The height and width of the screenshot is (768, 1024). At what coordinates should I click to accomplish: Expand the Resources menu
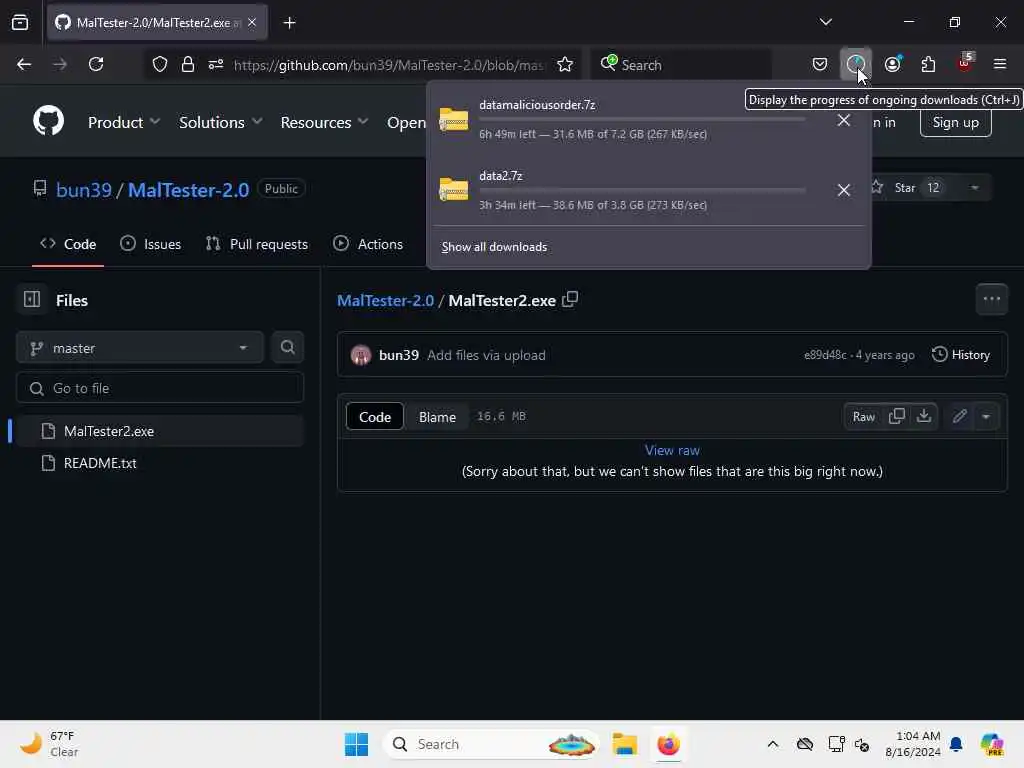324,122
